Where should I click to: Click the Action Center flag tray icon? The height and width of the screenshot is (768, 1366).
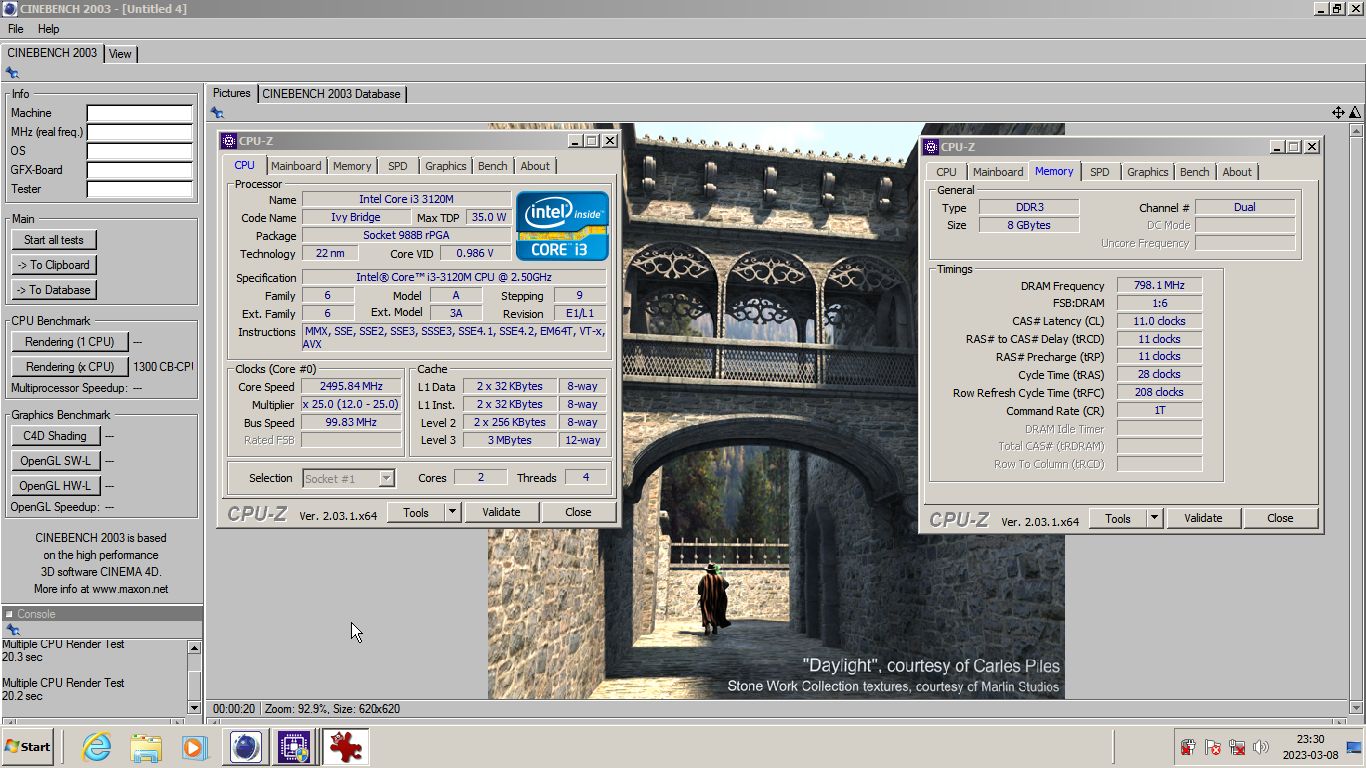(x=1213, y=747)
